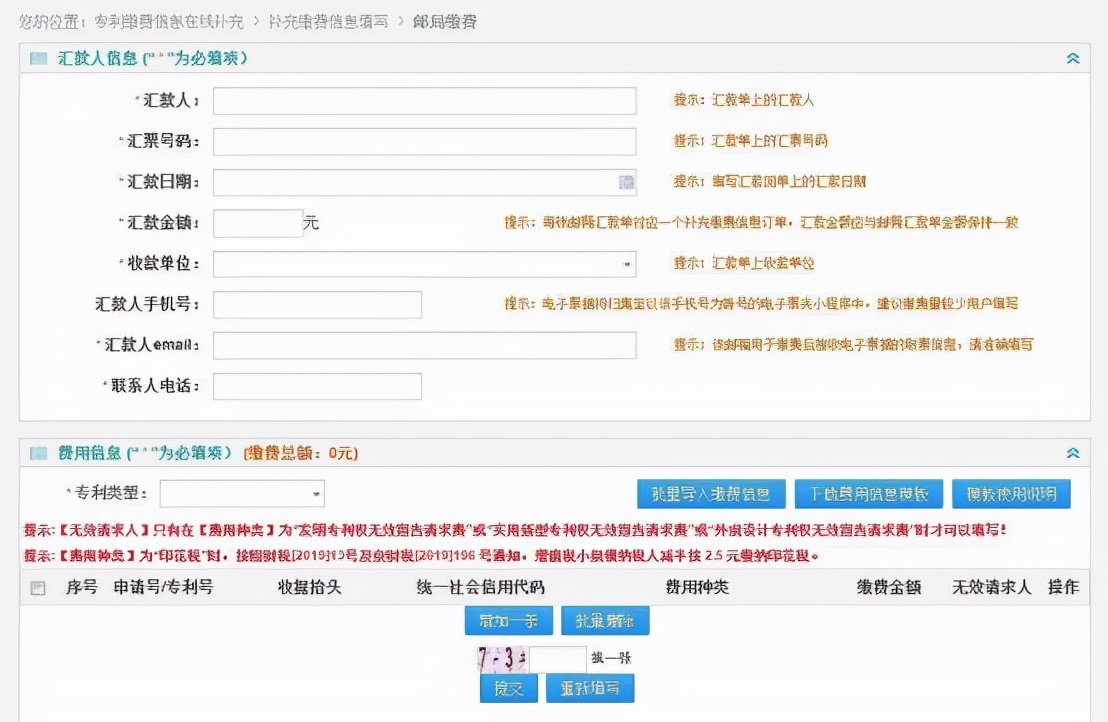The height and width of the screenshot is (722, 1108).
Task: Click the red 无效请求人 notice line
Action: pyautogui.click(x=515, y=530)
